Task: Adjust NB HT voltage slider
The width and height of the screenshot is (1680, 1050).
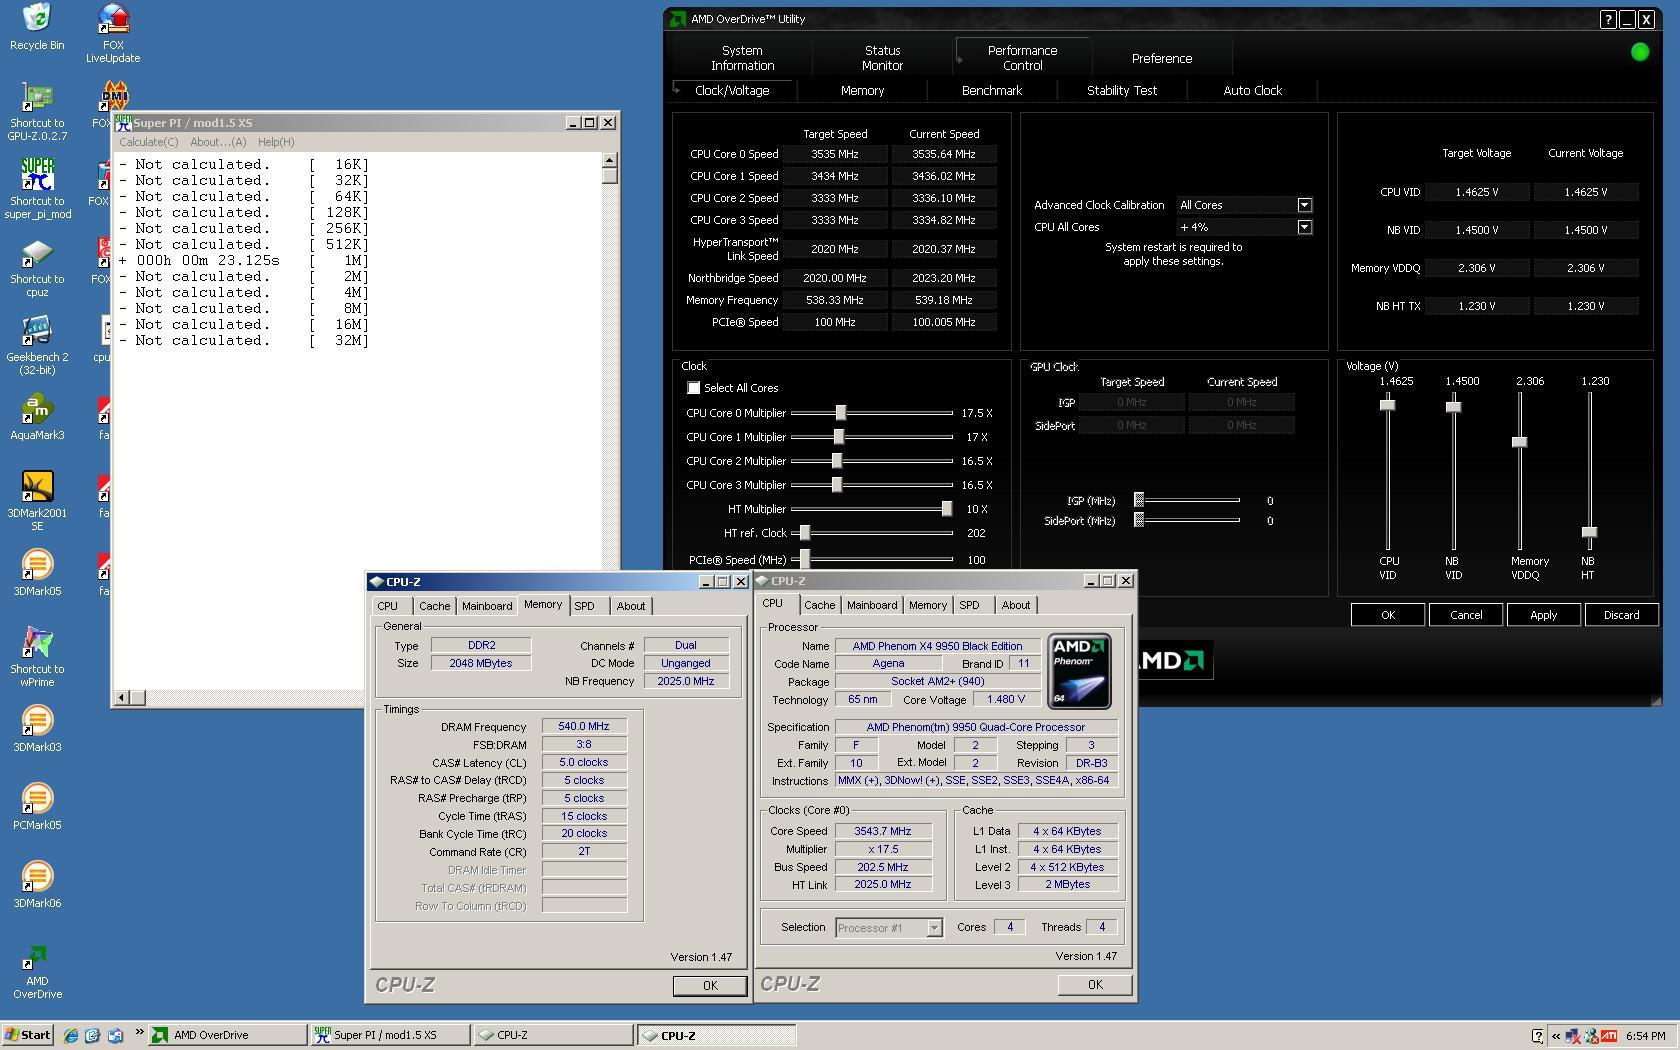Action: tap(1589, 532)
